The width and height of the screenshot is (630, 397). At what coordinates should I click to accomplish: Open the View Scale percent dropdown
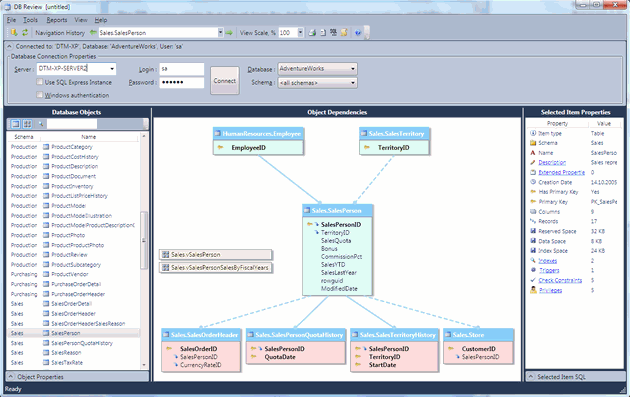[x=300, y=33]
